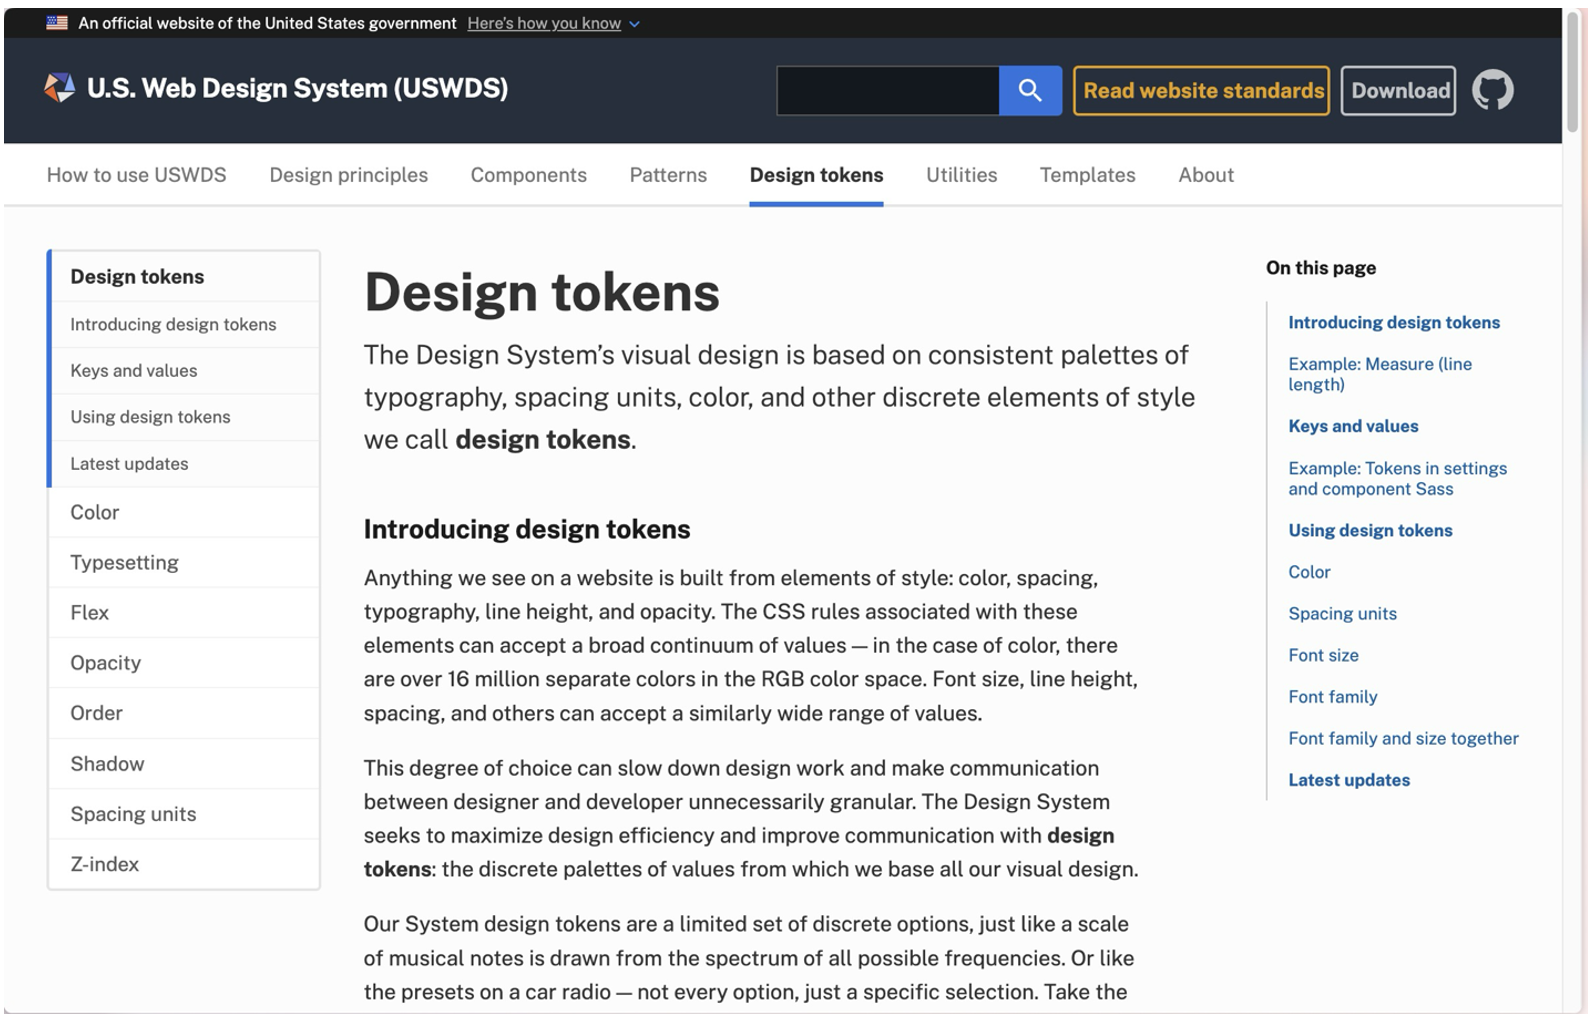The height and width of the screenshot is (1014, 1588).
Task: Click the Download button
Action: (x=1399, y=91)
